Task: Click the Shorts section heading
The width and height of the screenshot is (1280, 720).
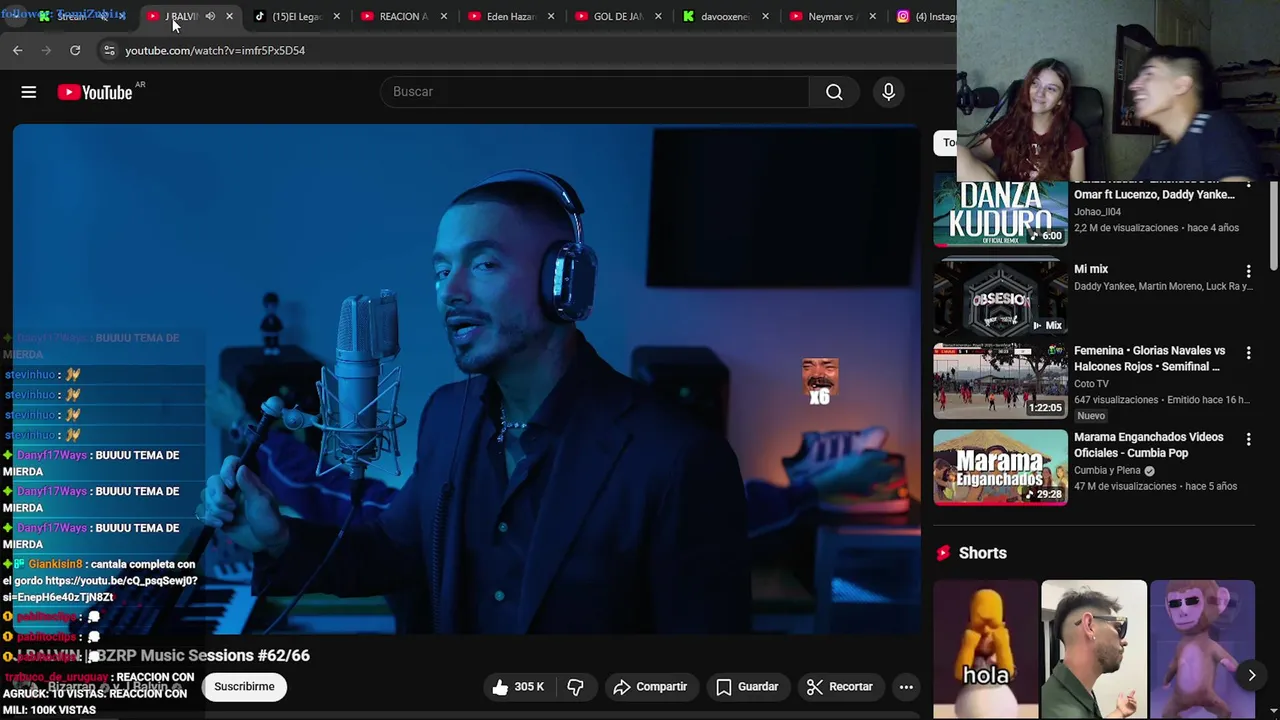Action: [x=982, y=553]
